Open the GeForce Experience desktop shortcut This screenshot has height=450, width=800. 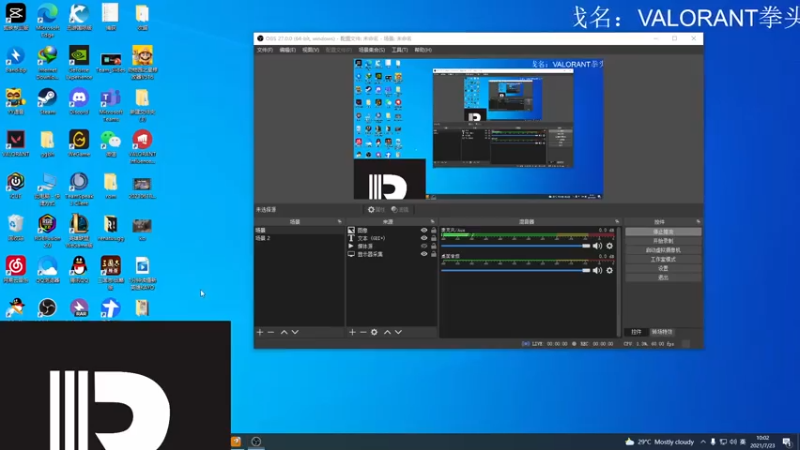click(79, 63)
